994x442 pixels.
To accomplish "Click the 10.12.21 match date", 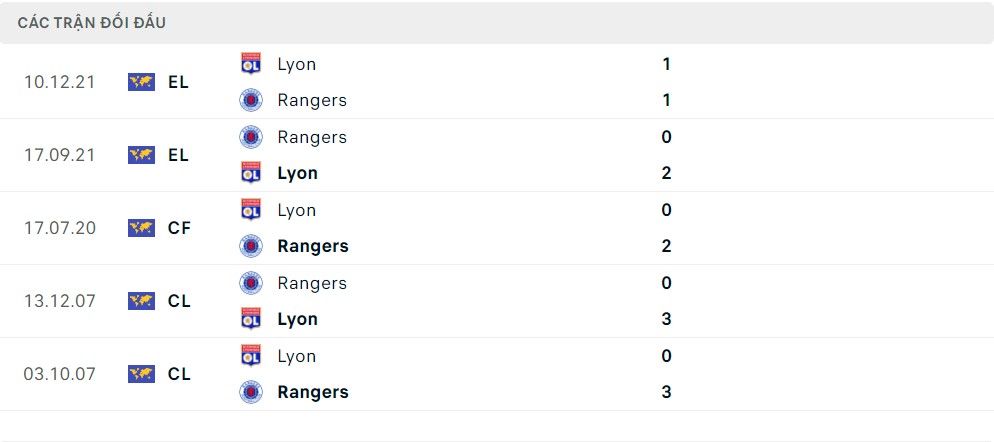I will [x=60, y=82].
